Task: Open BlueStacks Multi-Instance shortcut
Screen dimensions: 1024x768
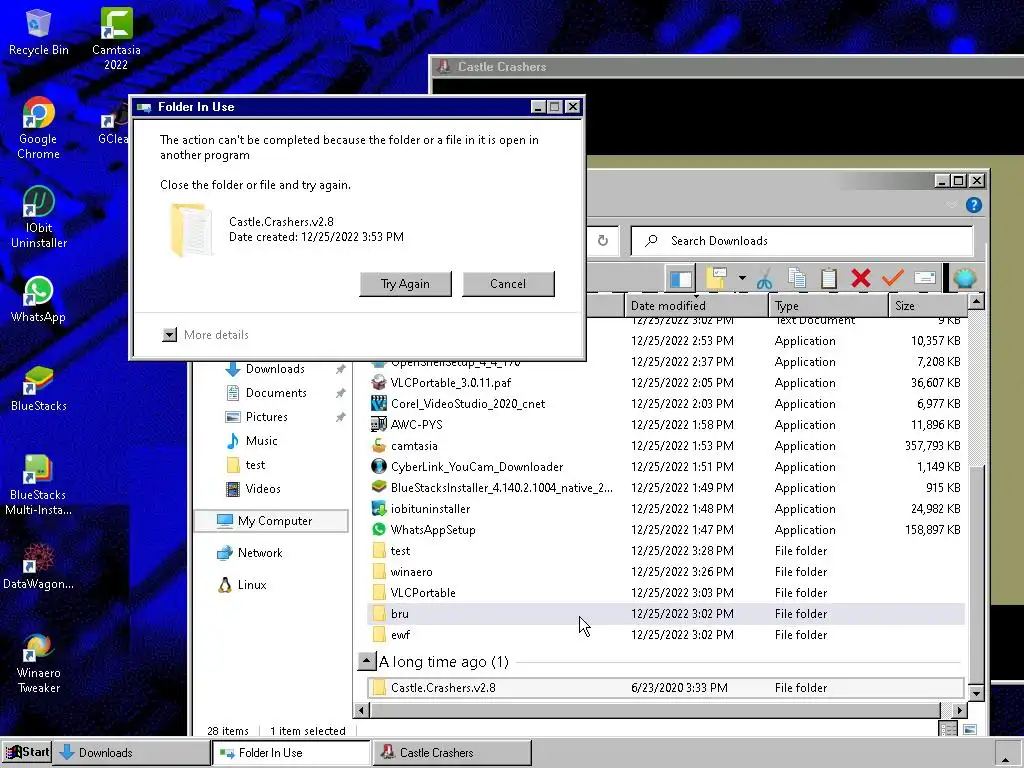Action: click(x=39, y=485)
